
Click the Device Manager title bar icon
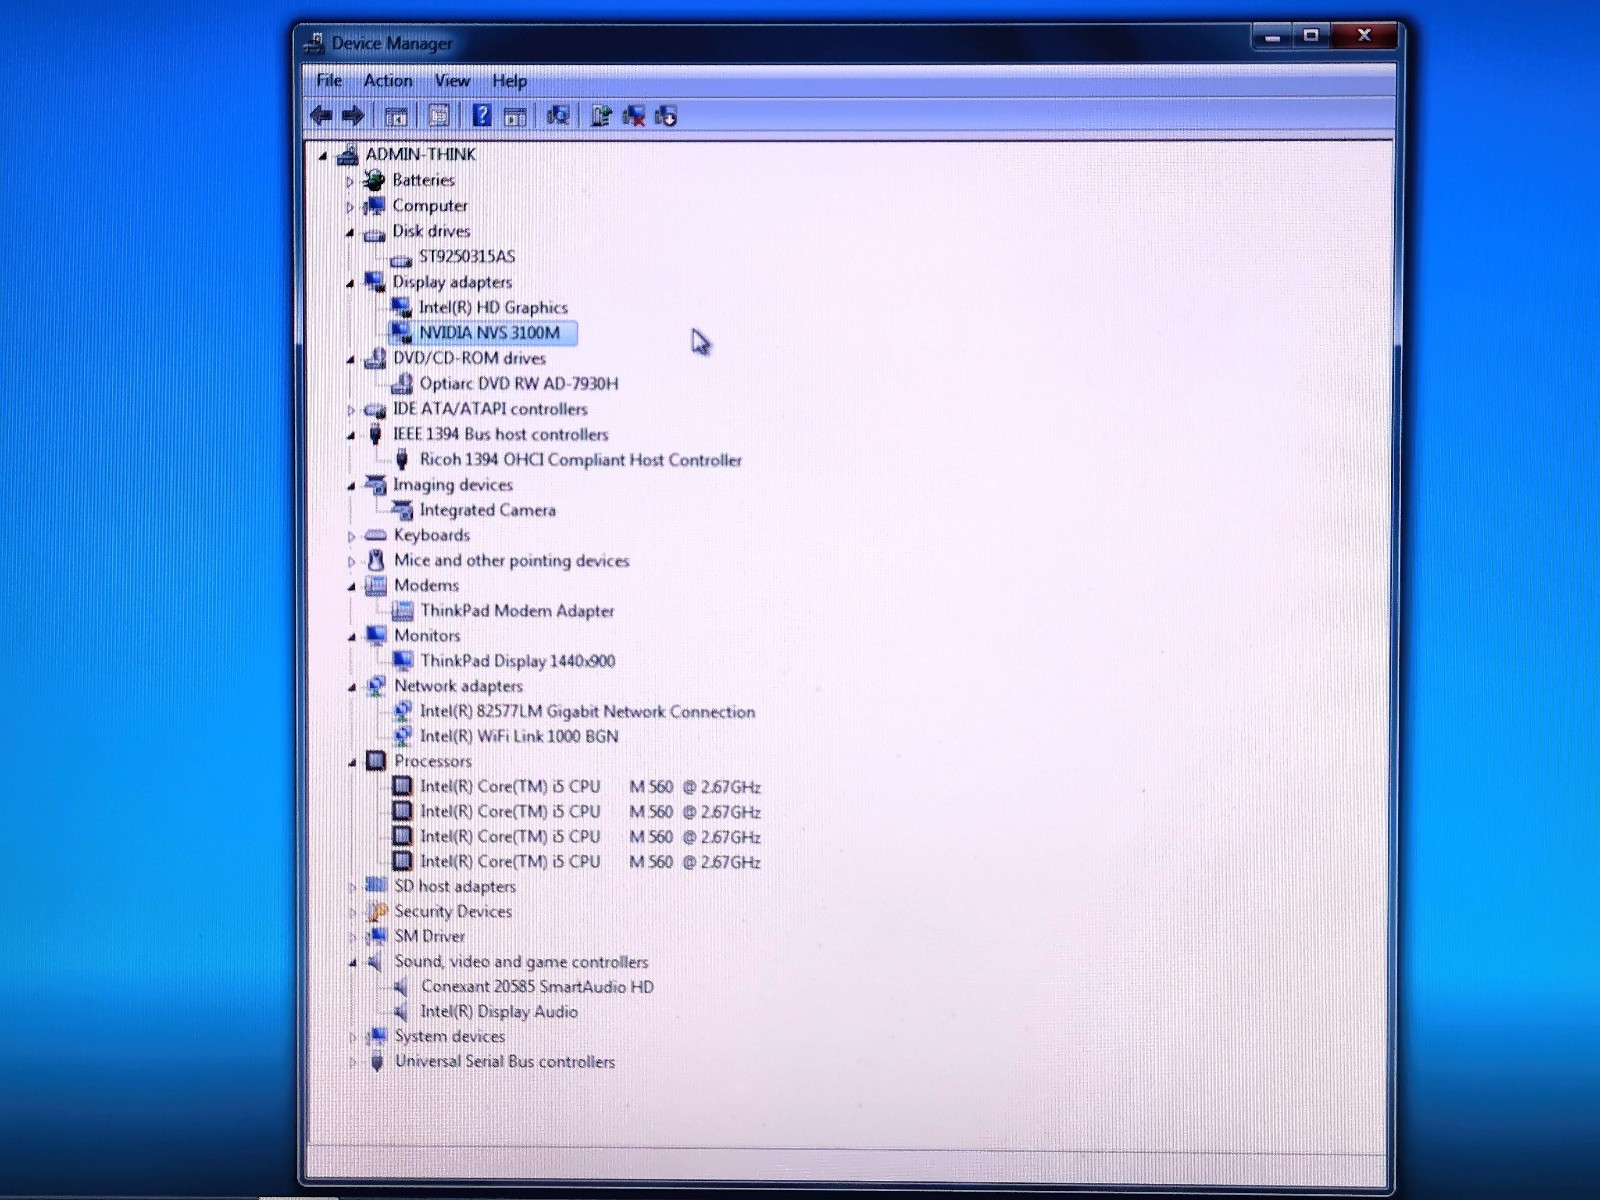pyautogui.click(x=314, y=43)
